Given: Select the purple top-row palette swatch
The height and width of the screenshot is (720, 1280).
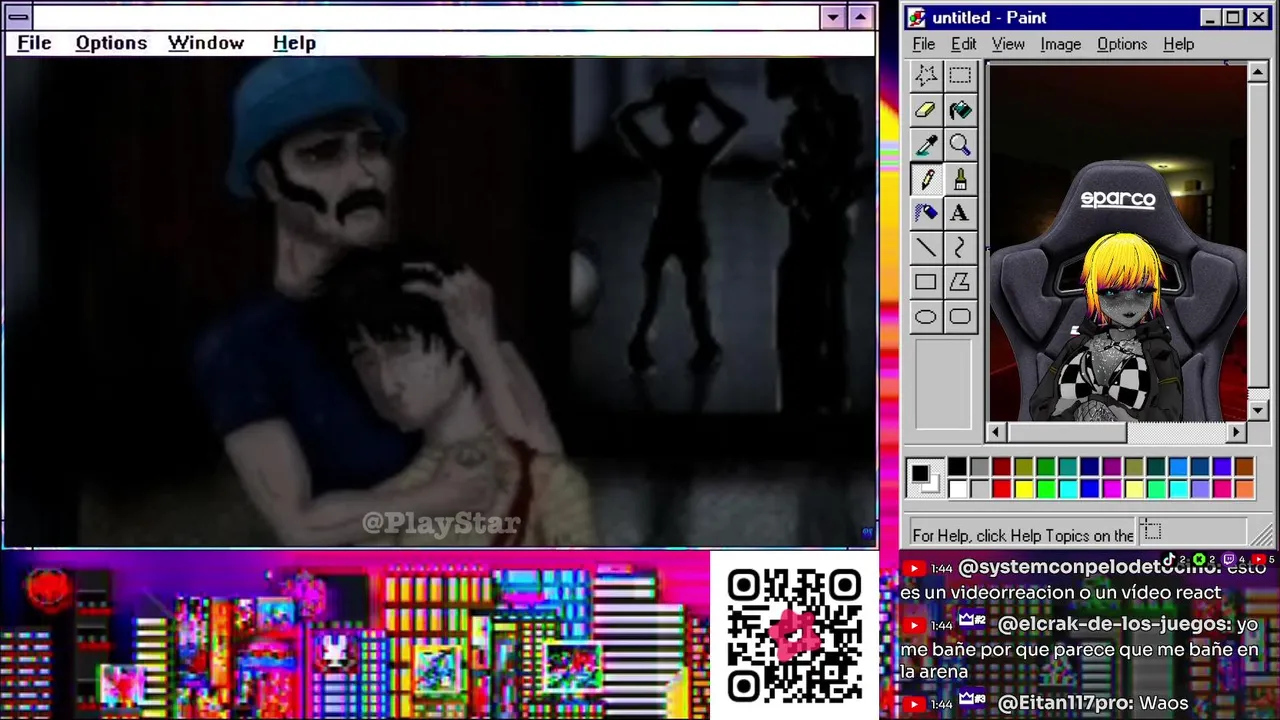Looking at the screenshot, I should pos(1111,467).
